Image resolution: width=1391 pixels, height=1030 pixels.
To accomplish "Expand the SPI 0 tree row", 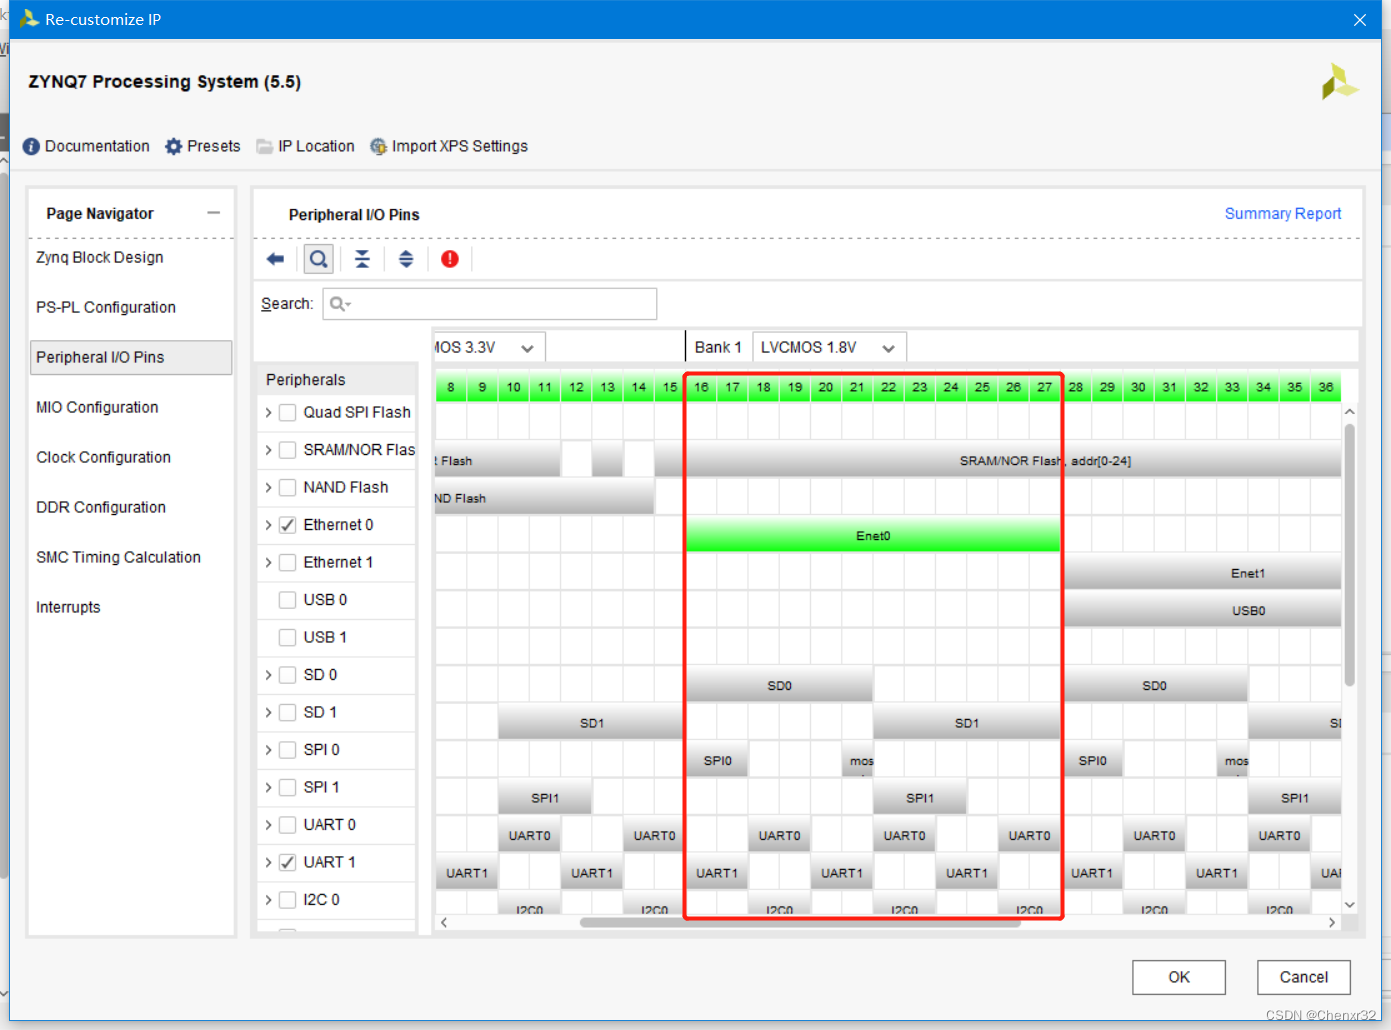I will pyautogui.click(x=268, y=750).
